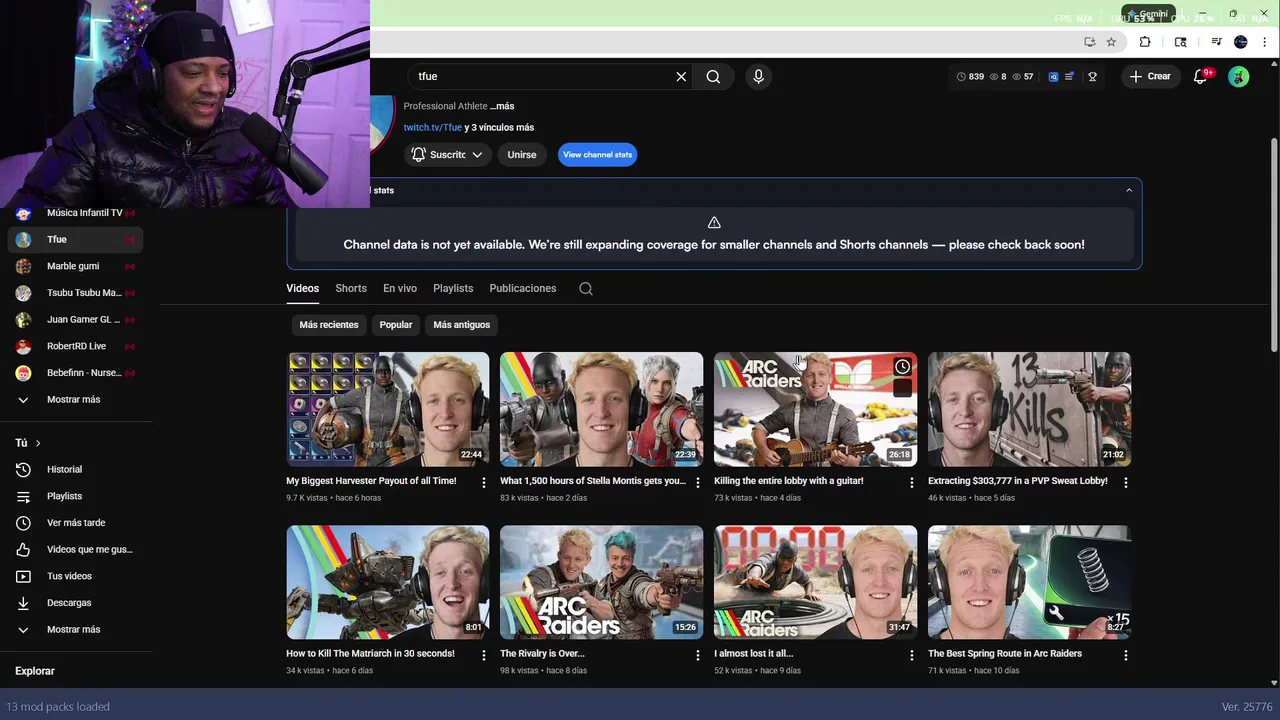The image size is (1280, 720).
Task: Expand channel description with ...más
Action: click(x=502, y=106)
